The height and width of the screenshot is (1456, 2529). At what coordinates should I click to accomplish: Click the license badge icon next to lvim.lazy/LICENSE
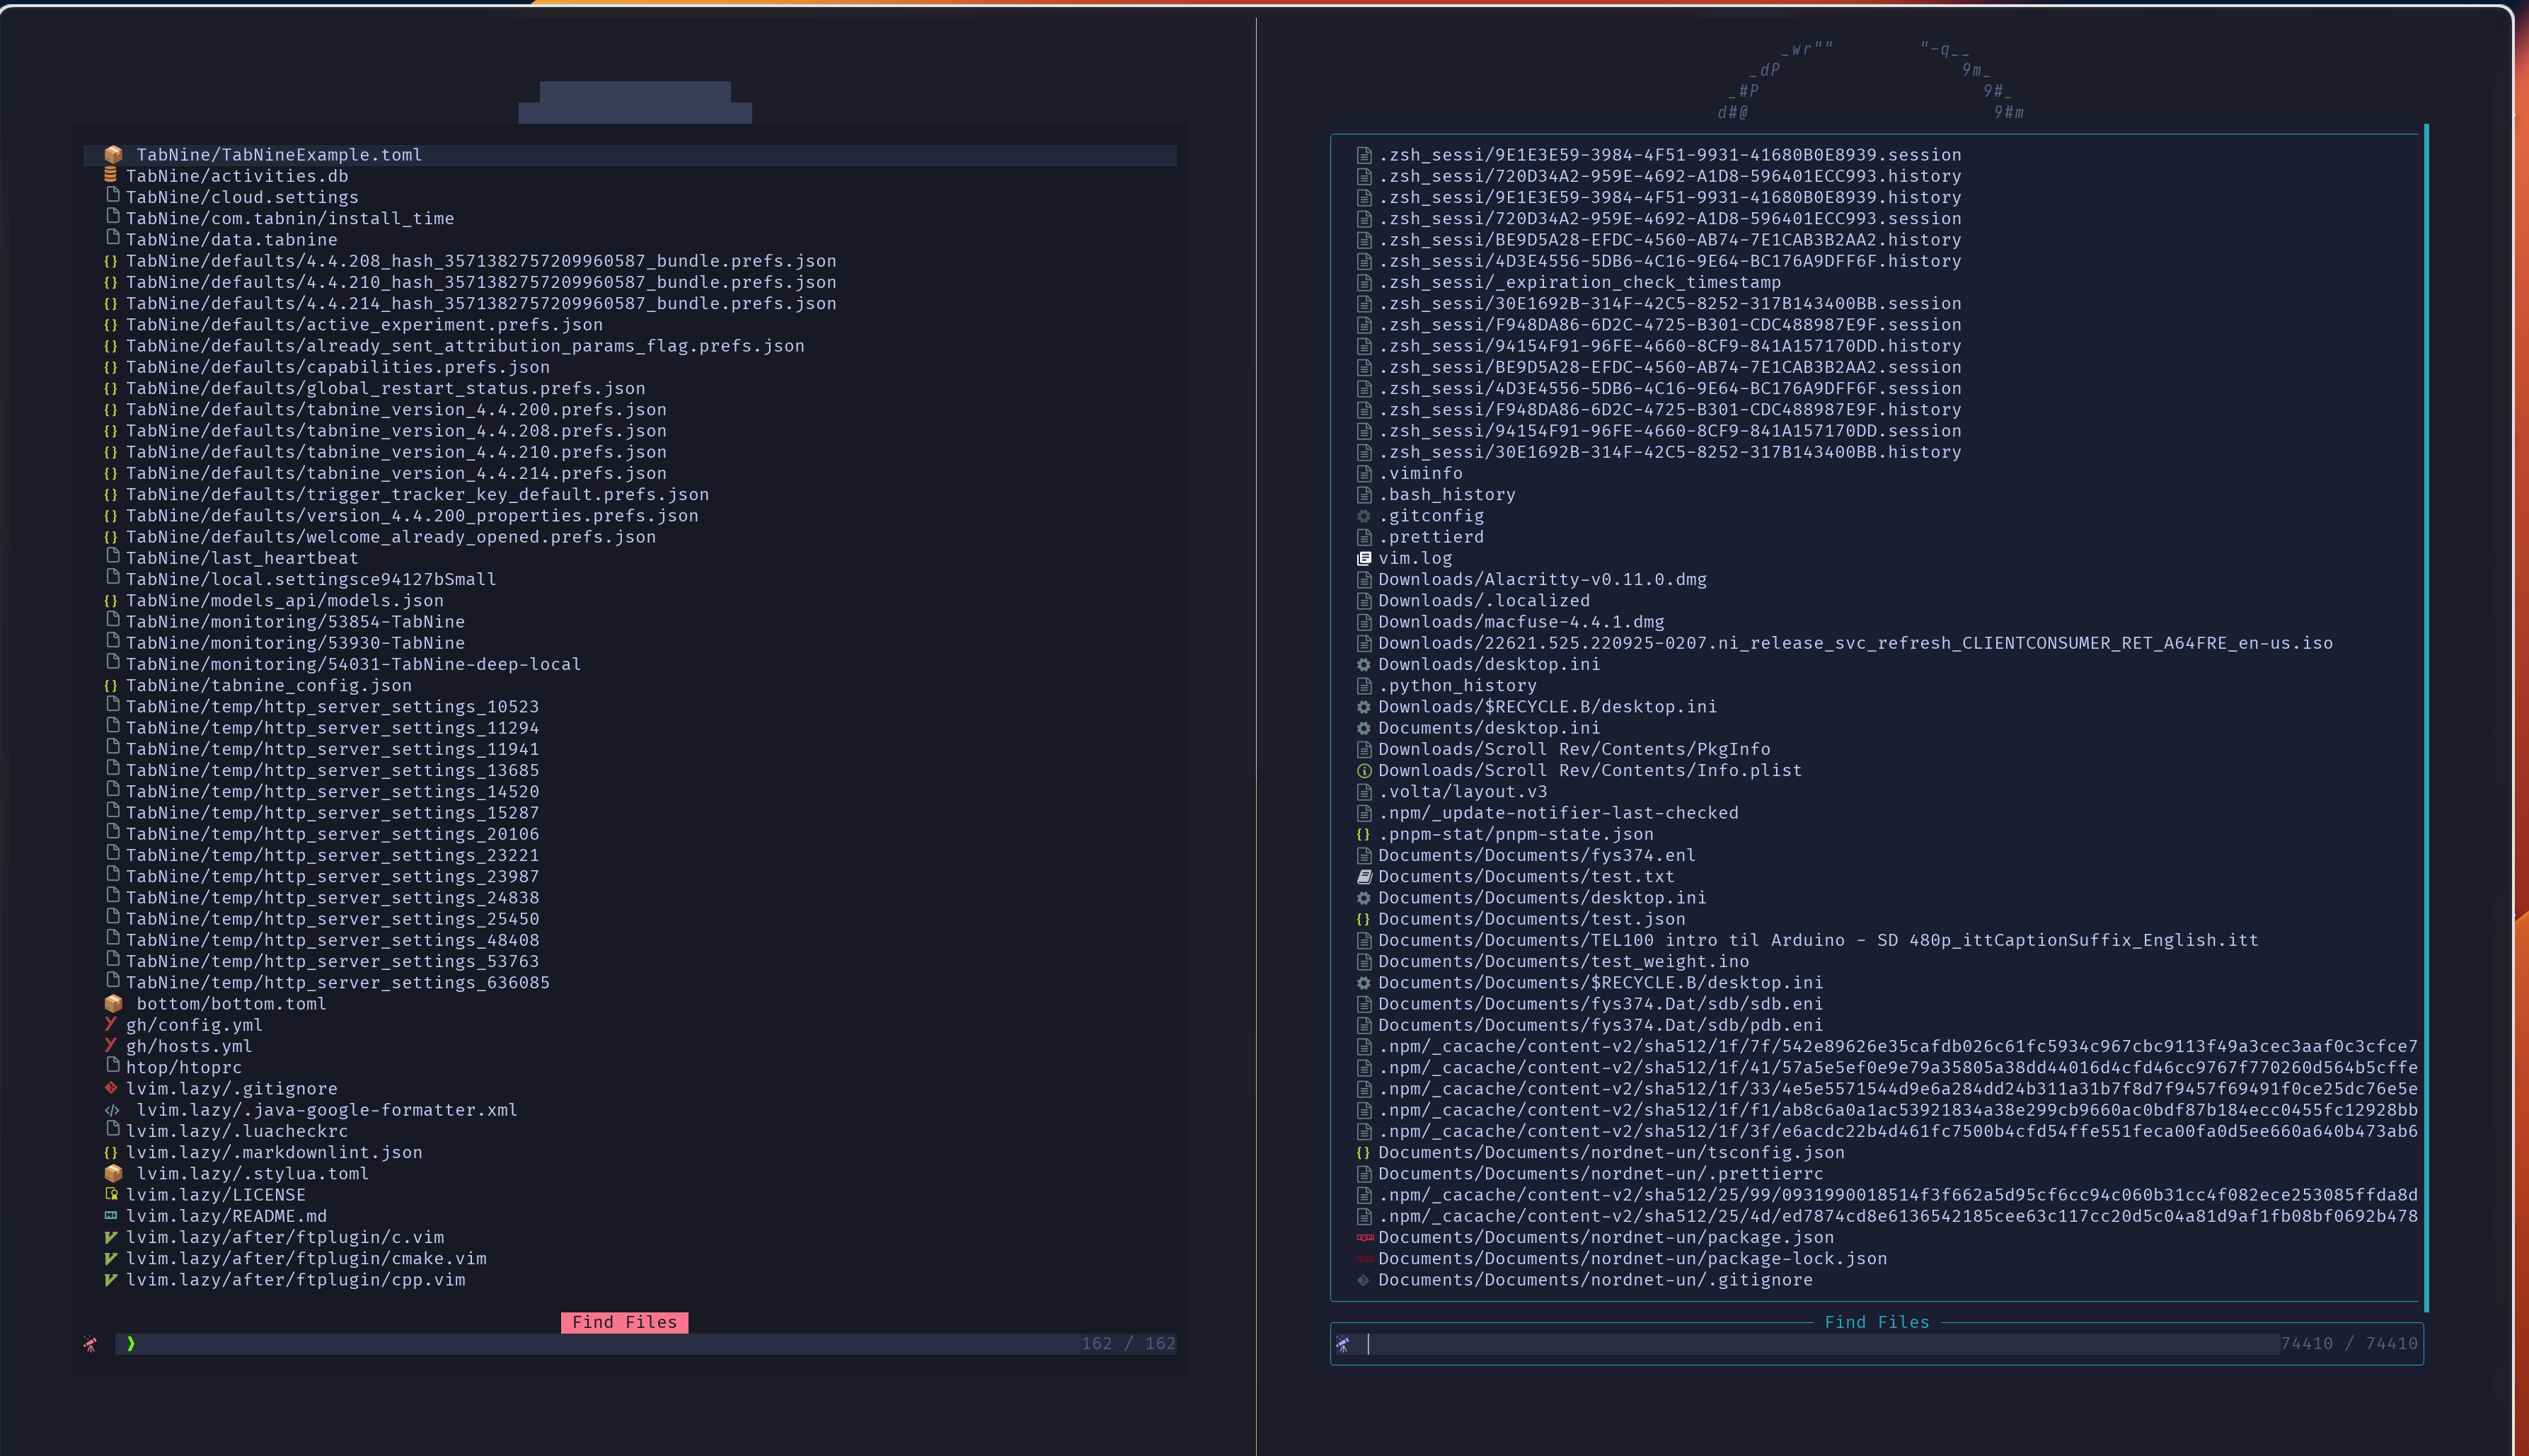pos(111,1194)
